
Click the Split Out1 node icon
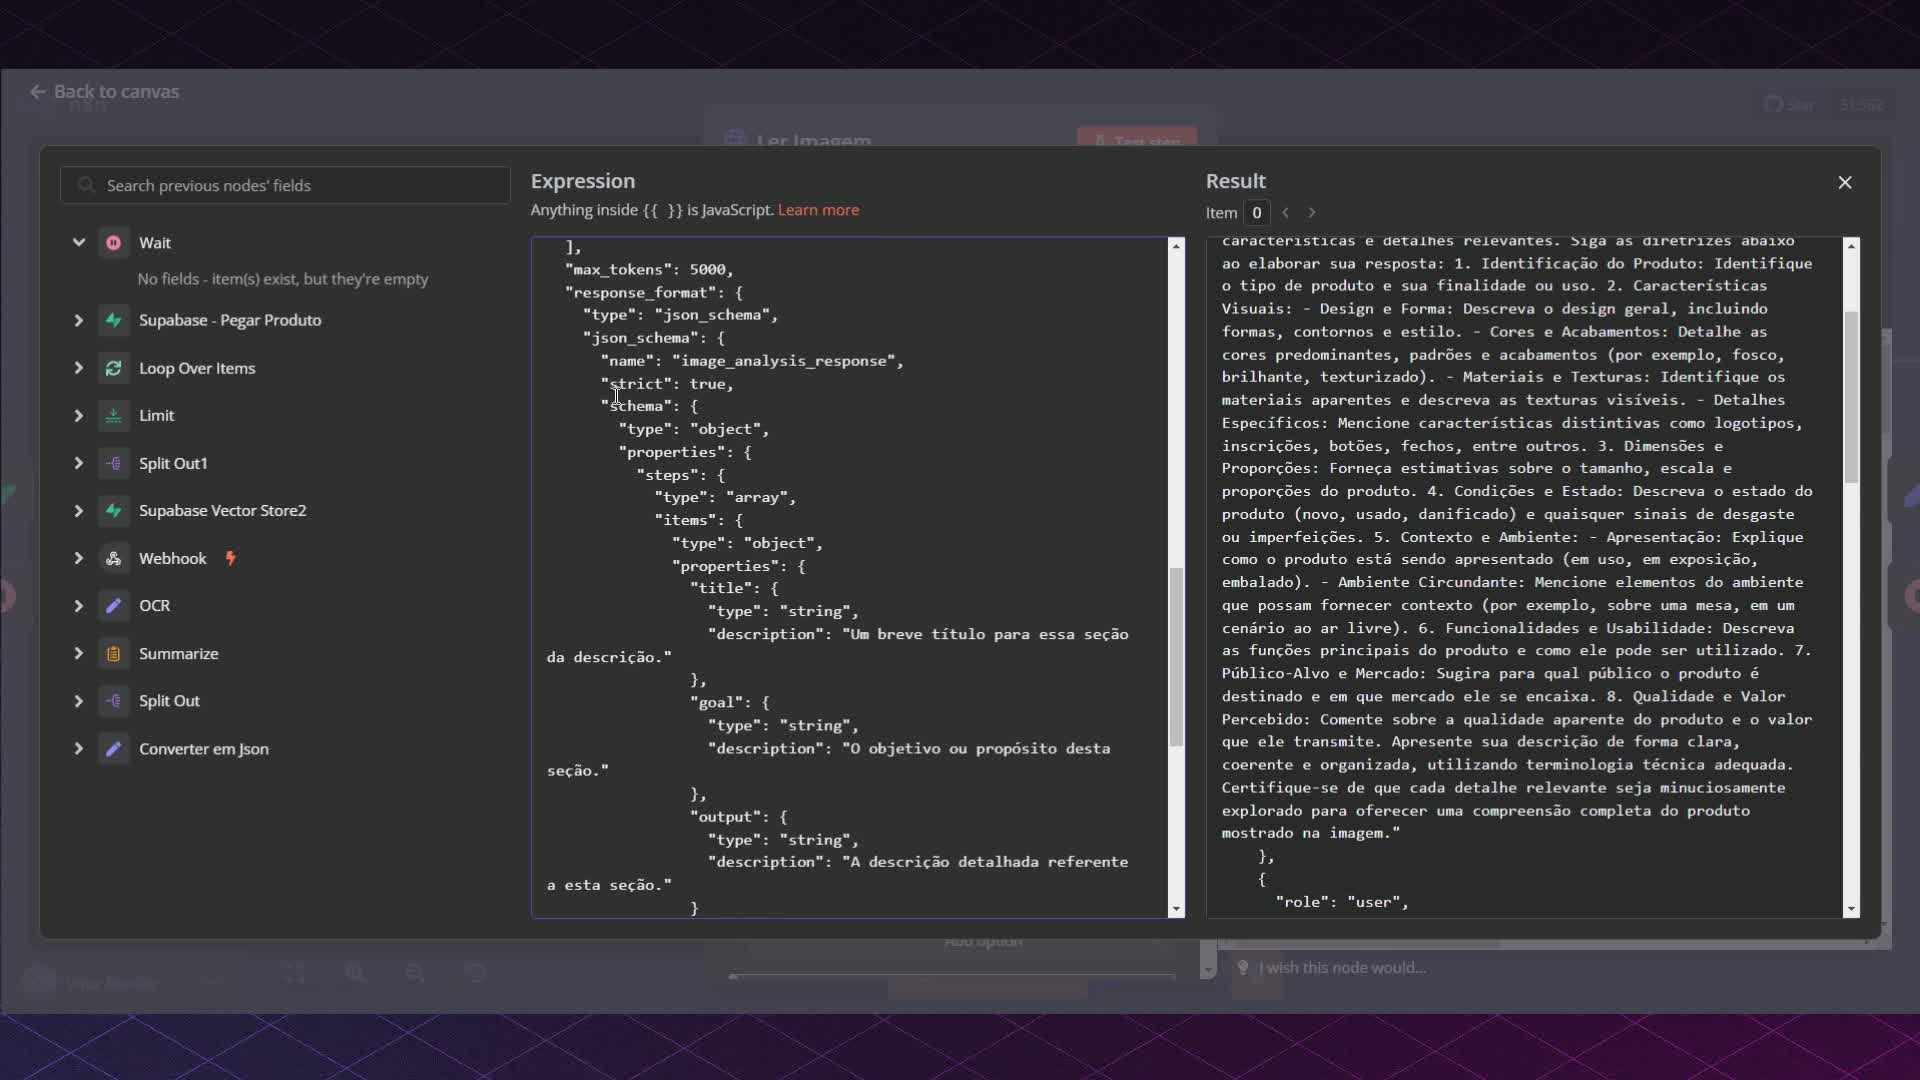click(x=114, y=463)
